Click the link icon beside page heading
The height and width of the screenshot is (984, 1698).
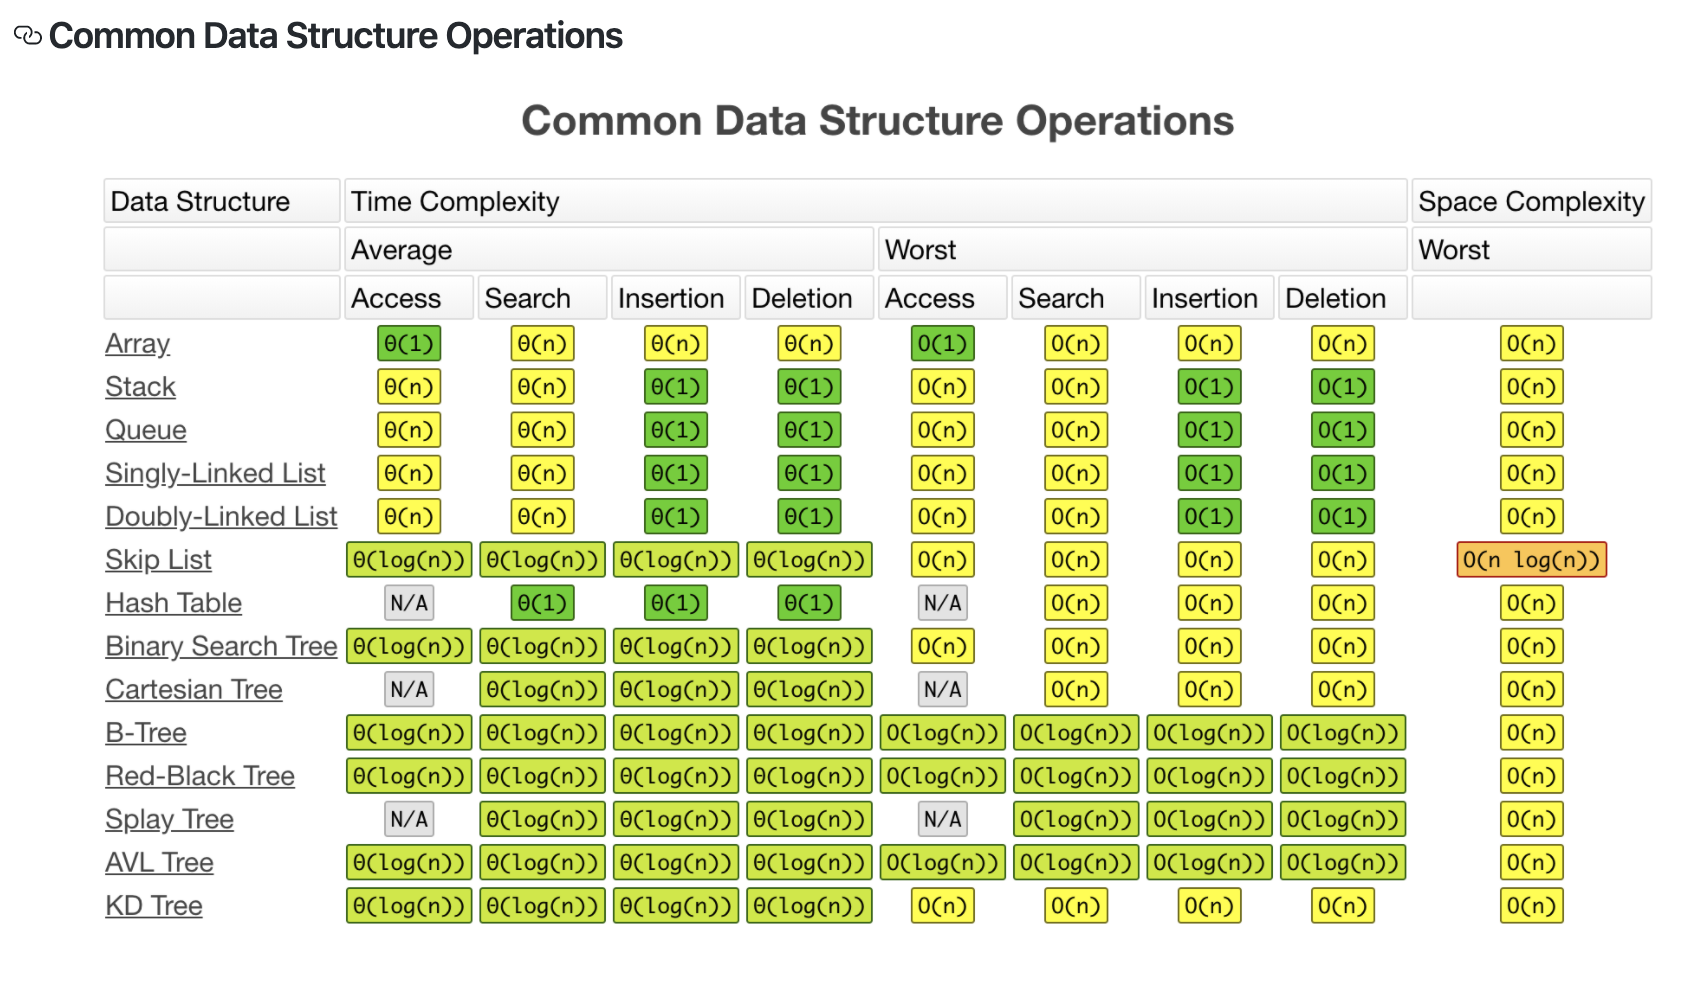point(27,36)
